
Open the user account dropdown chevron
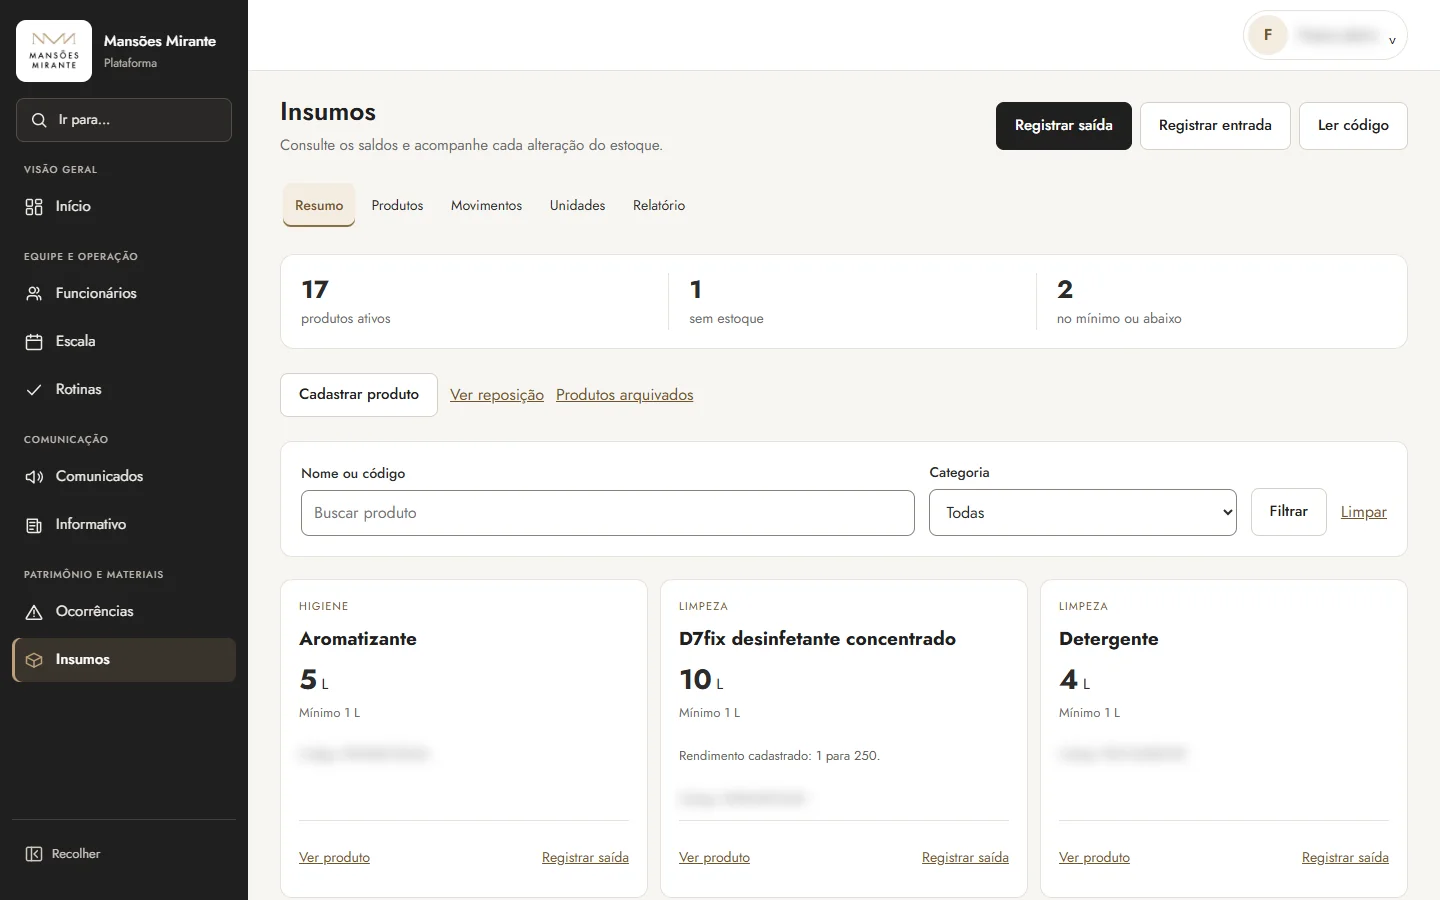click(x=1392, y=40)
